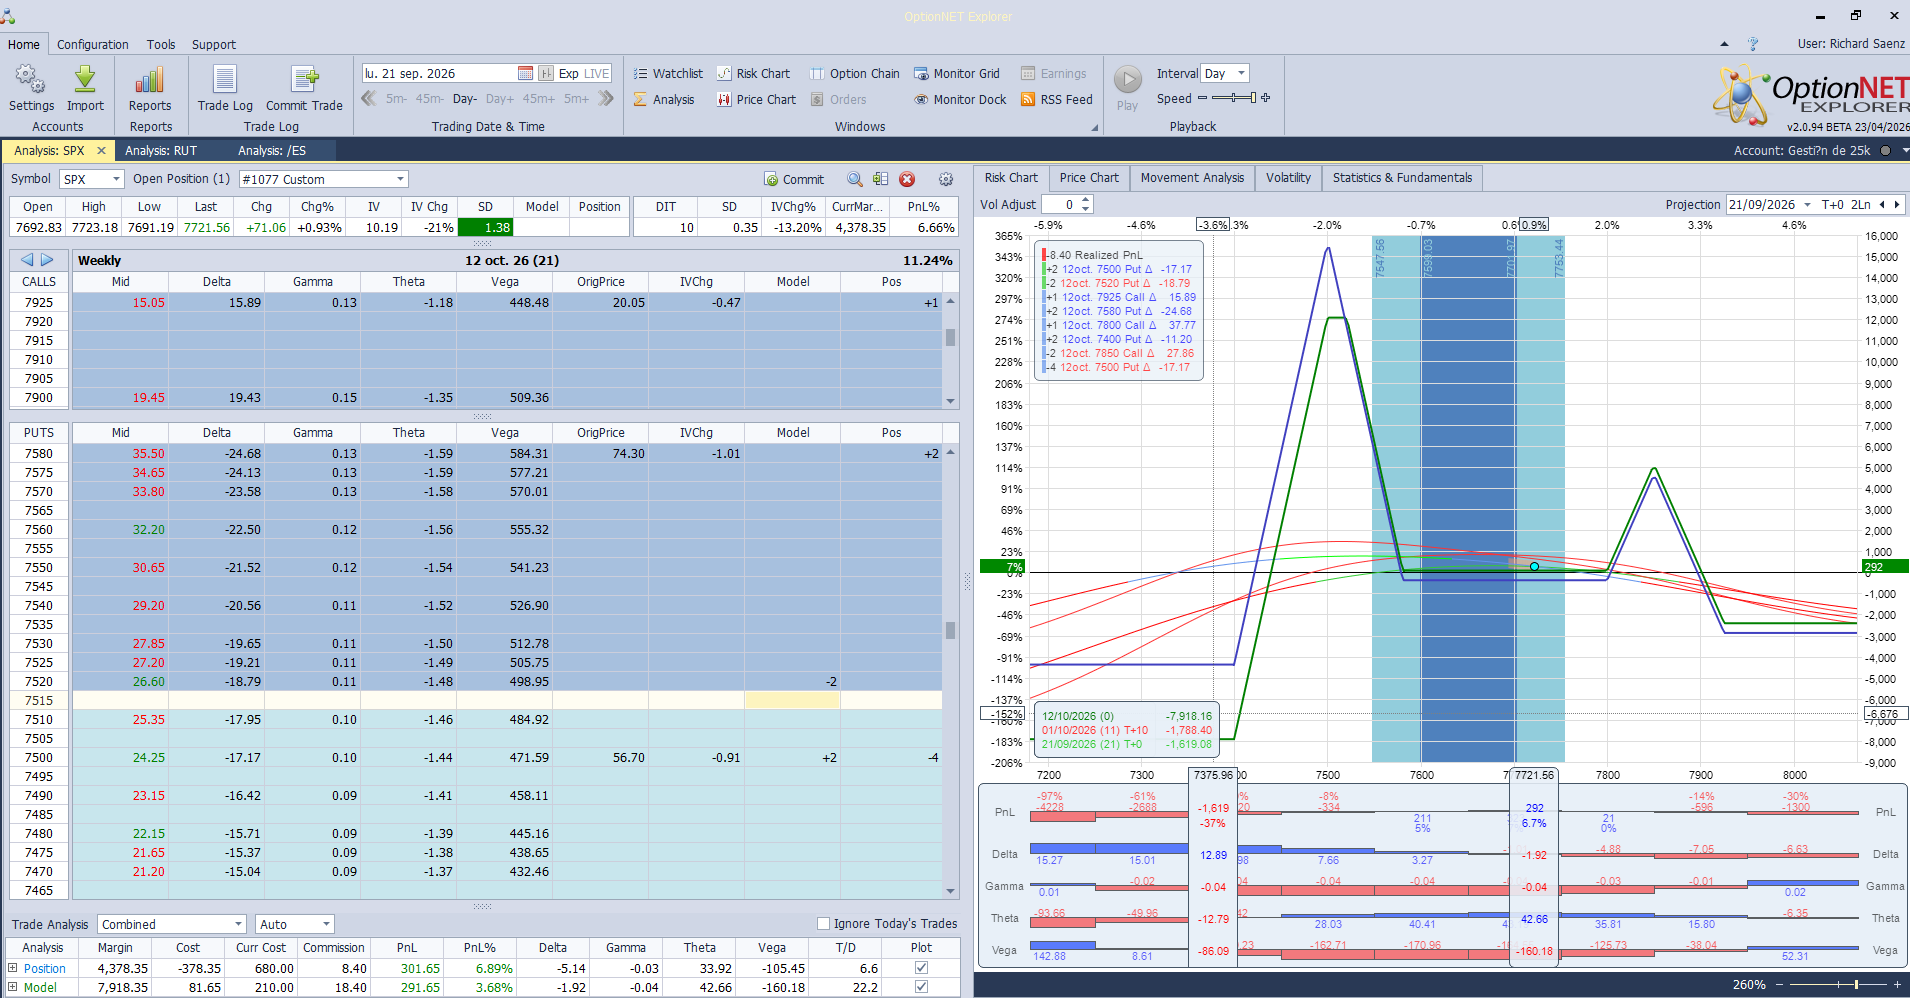Open Statistics & Fundamentals tab
The width and height of the screenshot is (1910, 998).
[1402, 178]
